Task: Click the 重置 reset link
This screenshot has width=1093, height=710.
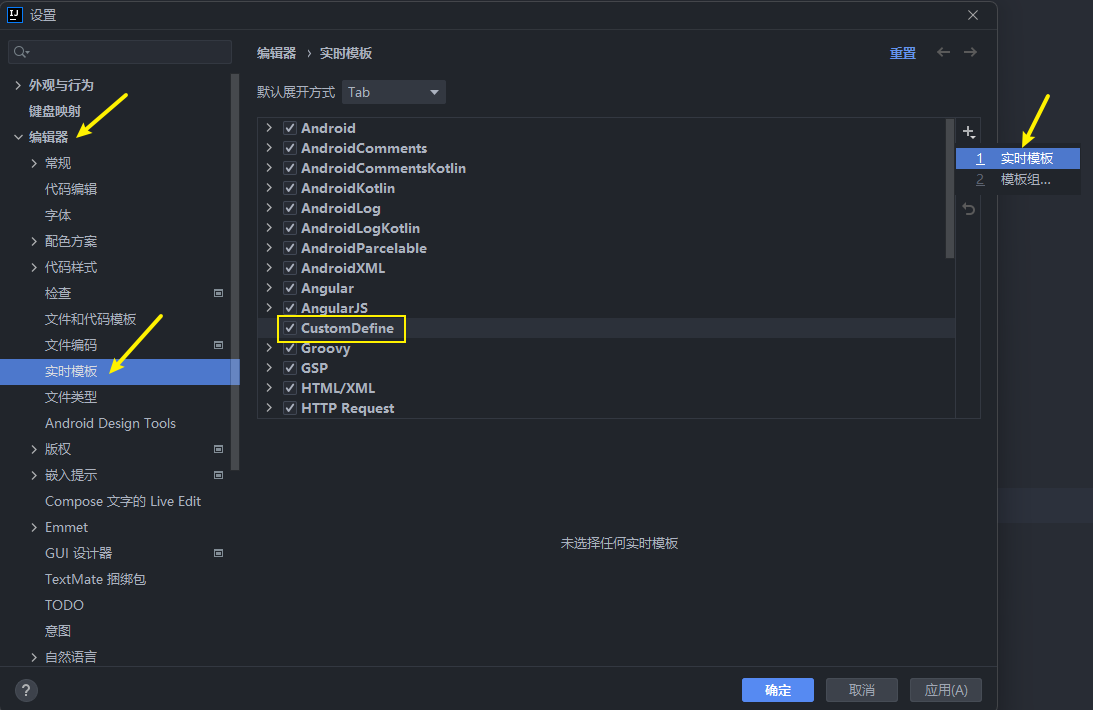Action: [x=902, y=53]
